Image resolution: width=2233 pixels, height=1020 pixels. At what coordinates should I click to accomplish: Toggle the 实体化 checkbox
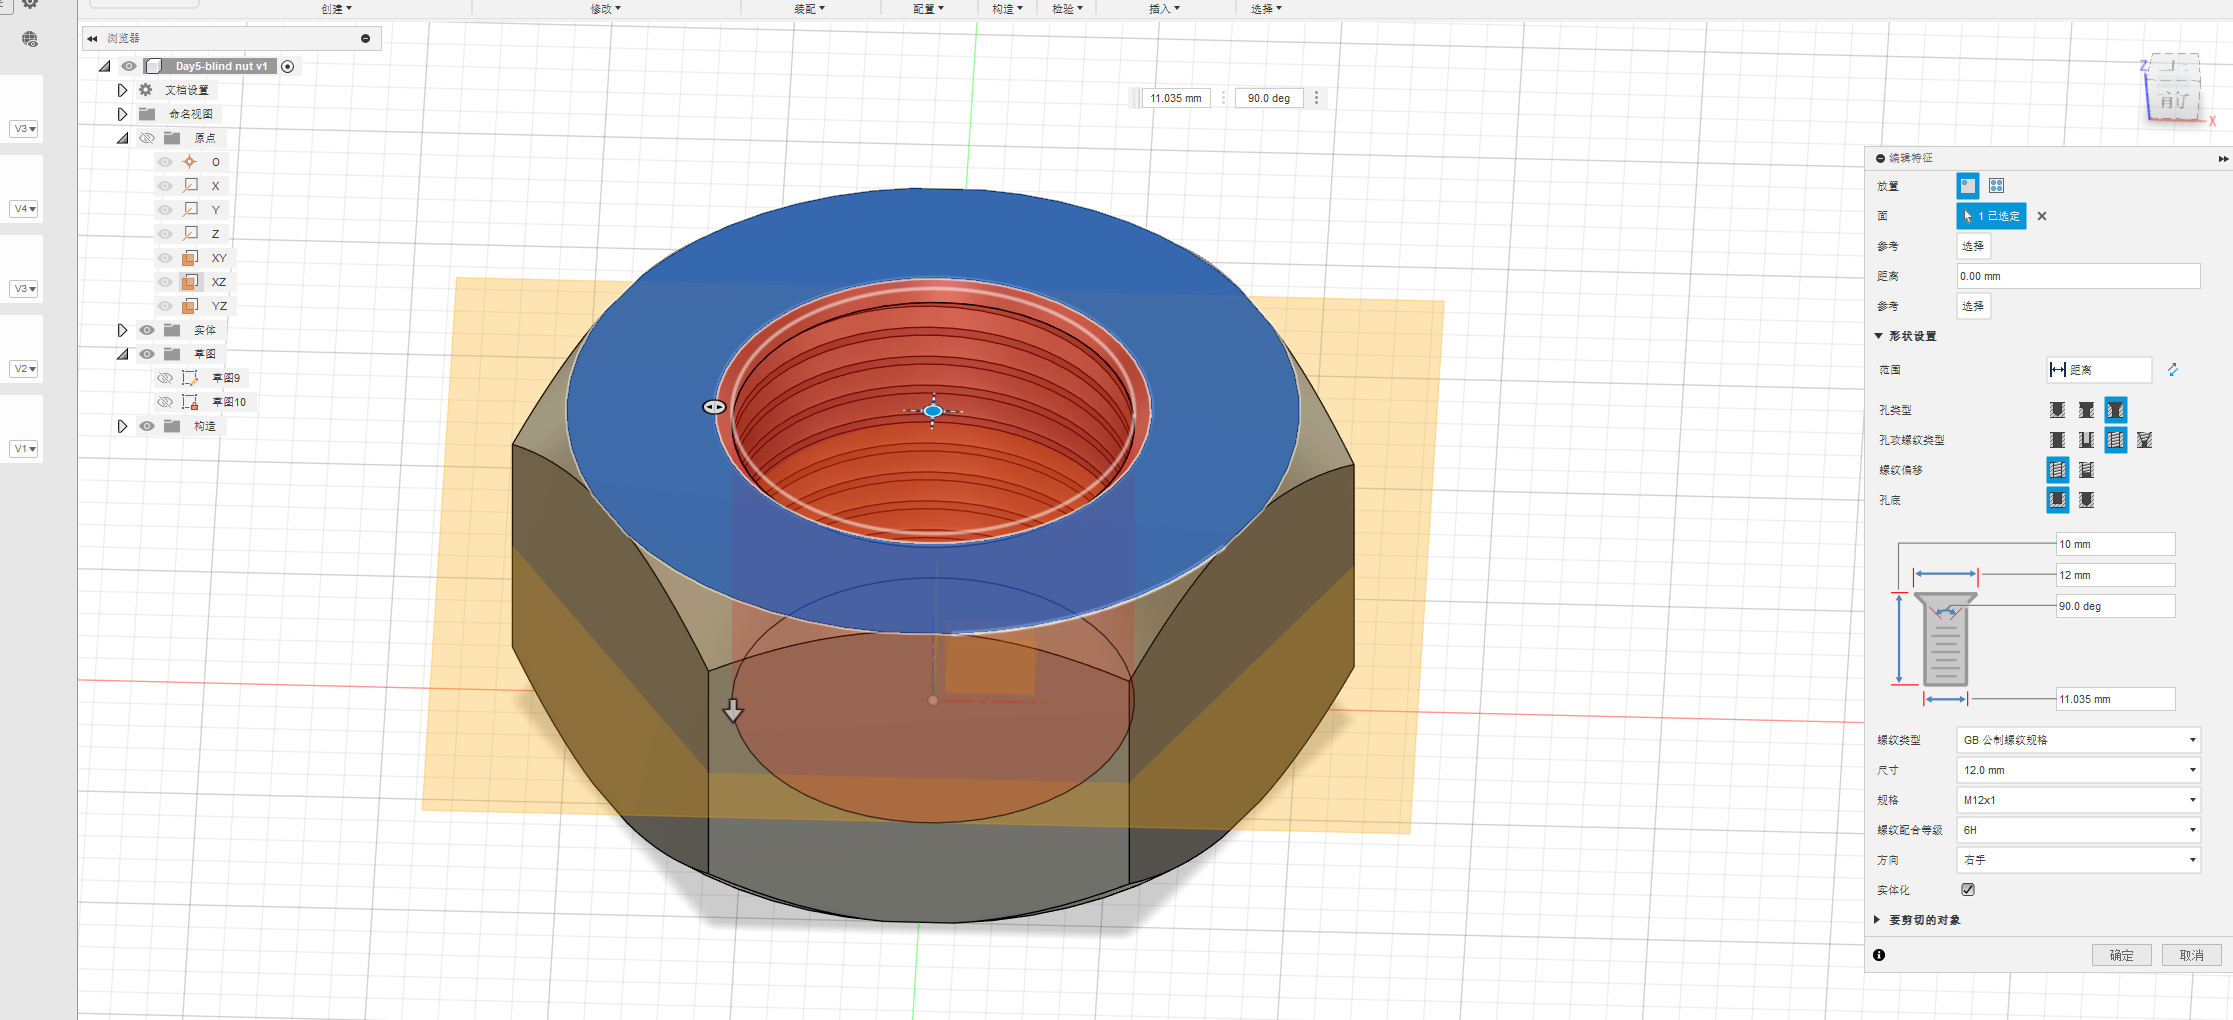[1968, 890]
